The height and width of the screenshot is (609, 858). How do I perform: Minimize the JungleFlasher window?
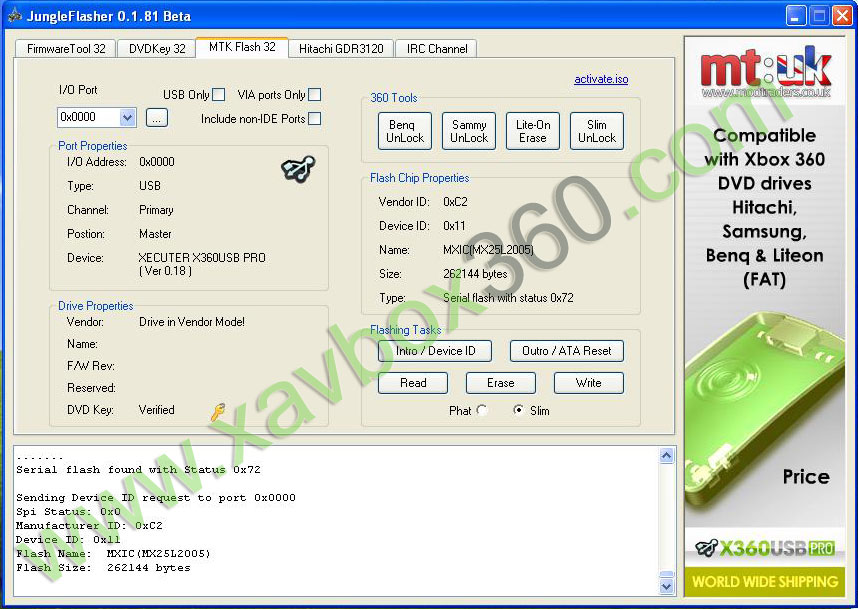click(x=796, y=16)
